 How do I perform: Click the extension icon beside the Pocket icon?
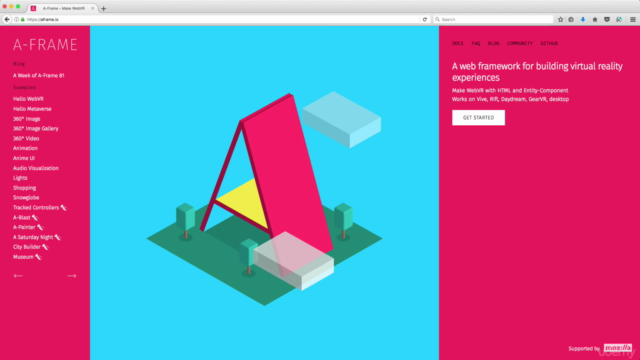pos(619,19)
